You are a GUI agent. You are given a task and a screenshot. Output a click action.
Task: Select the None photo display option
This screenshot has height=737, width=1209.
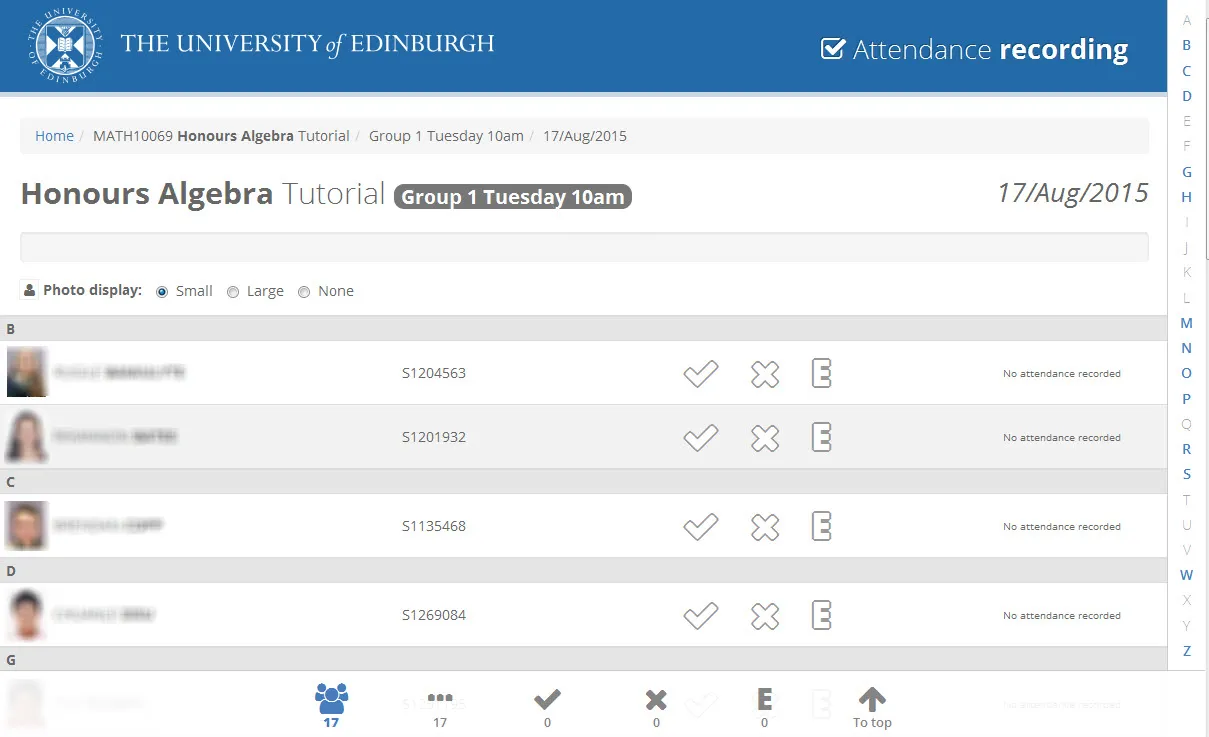[x=303, y=291]
